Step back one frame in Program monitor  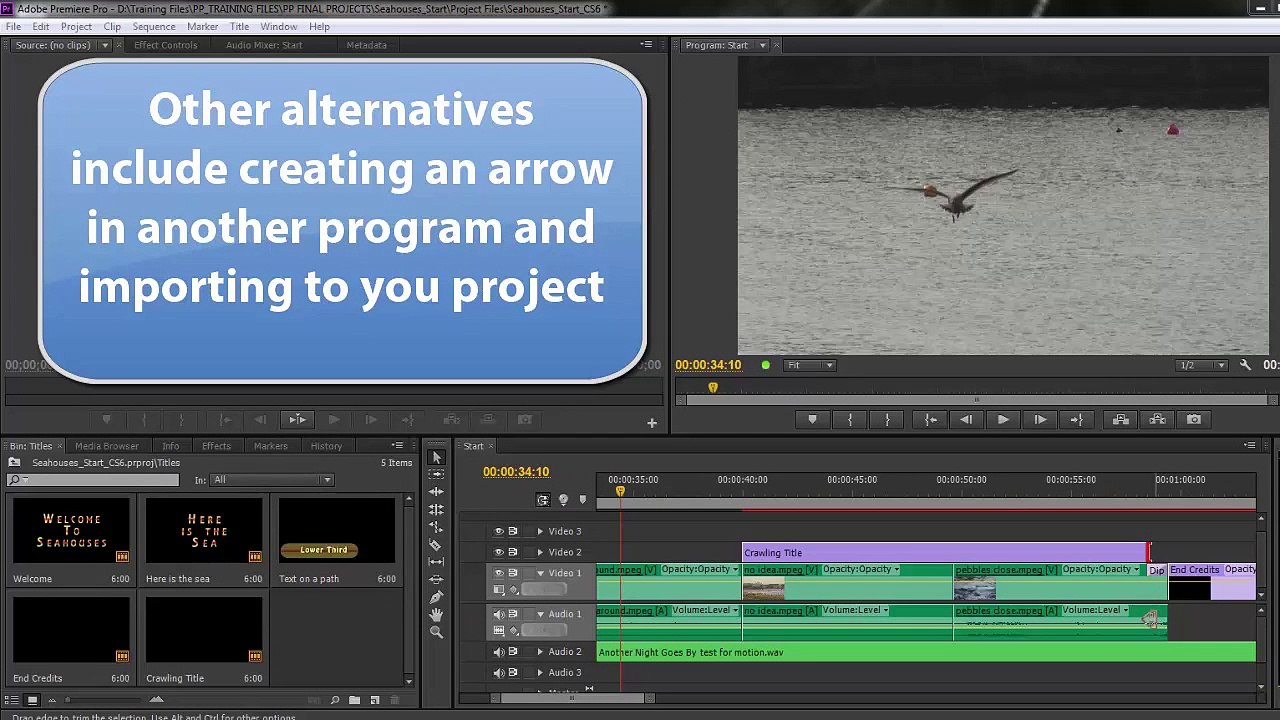966,420
